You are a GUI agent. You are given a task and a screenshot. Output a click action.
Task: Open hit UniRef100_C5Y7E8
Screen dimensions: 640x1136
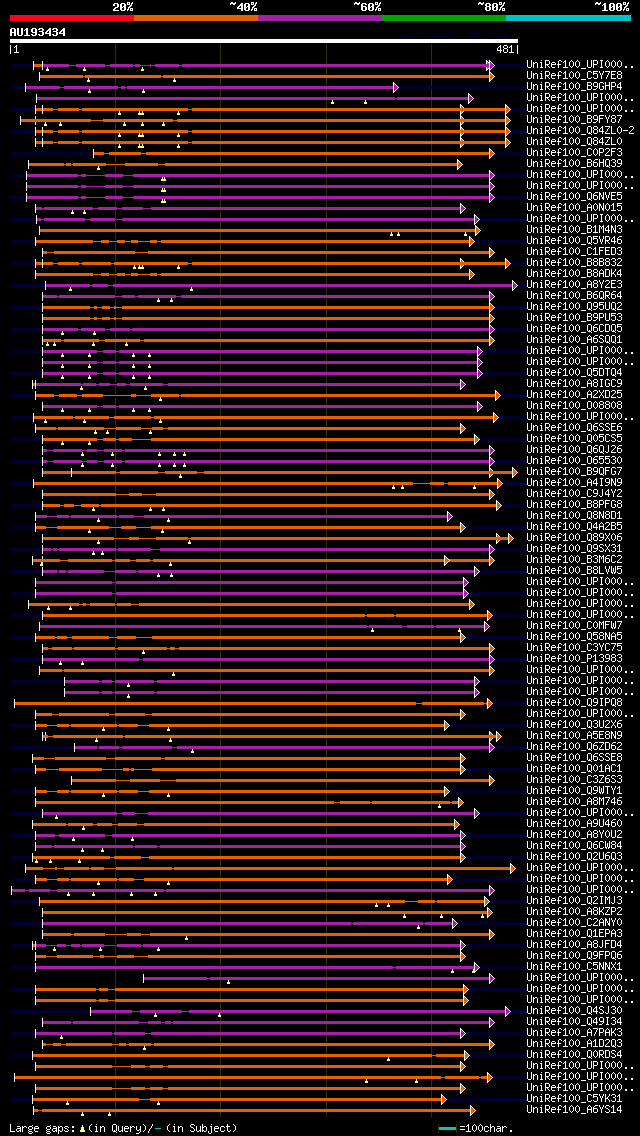point(574,75)
